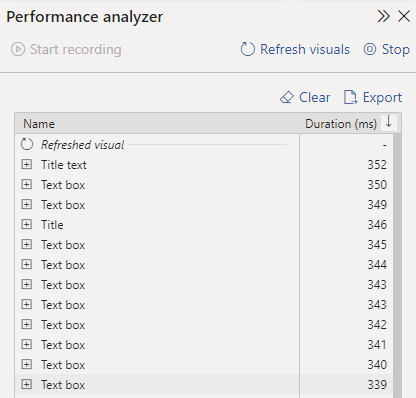Click the 339 duration value

(377, 385)
